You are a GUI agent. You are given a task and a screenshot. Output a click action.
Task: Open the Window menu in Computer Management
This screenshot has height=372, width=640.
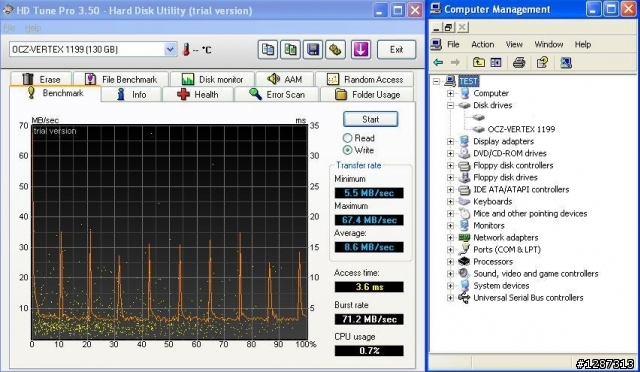coord(549,44)
